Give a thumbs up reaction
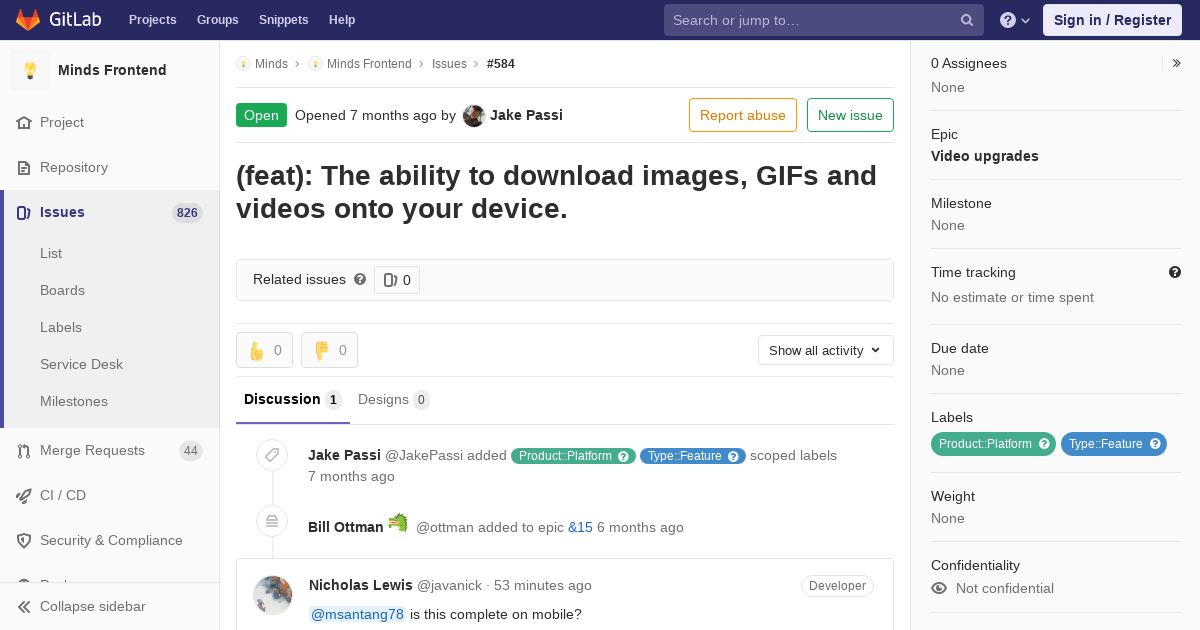Image resolution: width=1200 pixels, height=630 pixels. (x=264, y=350)
